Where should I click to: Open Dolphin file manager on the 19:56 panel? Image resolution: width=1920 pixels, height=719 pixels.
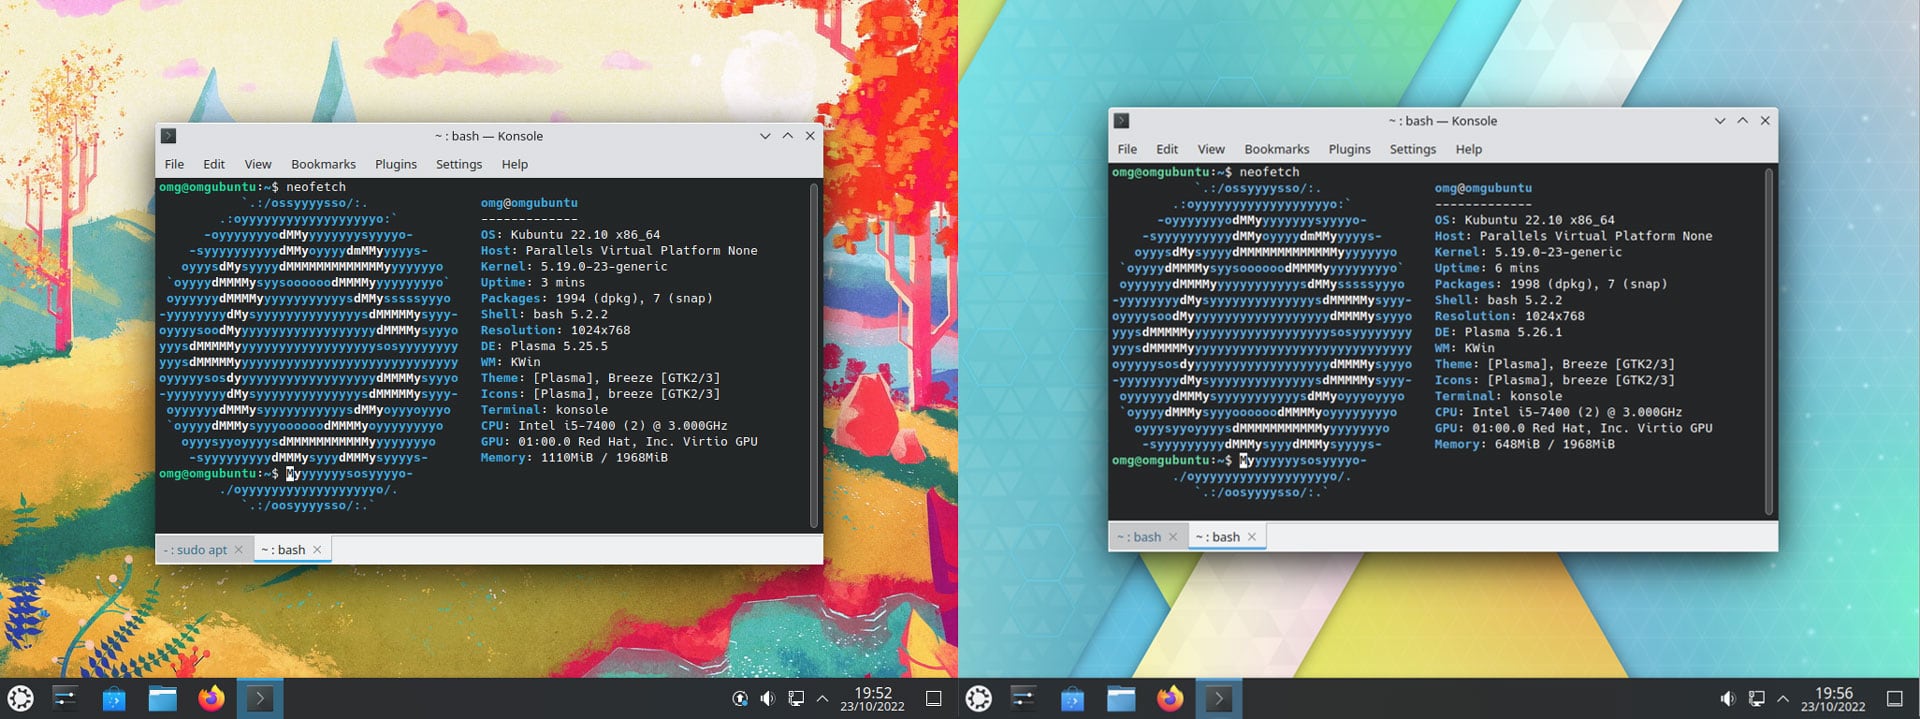point(1121,698)
